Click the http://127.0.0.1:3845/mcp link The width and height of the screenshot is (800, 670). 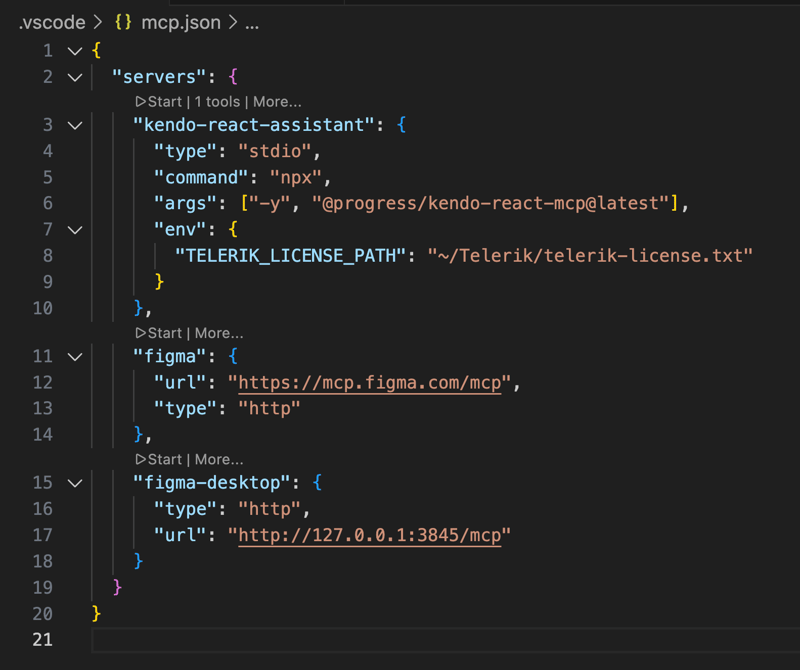pyautogui.click(x=370, y=535)
